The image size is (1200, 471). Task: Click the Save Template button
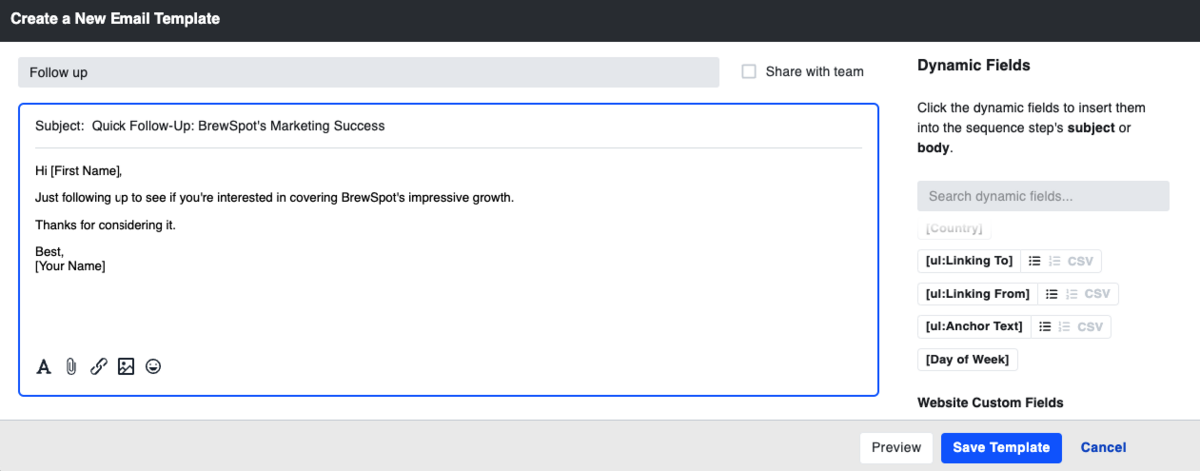[x=1001, y=448]
